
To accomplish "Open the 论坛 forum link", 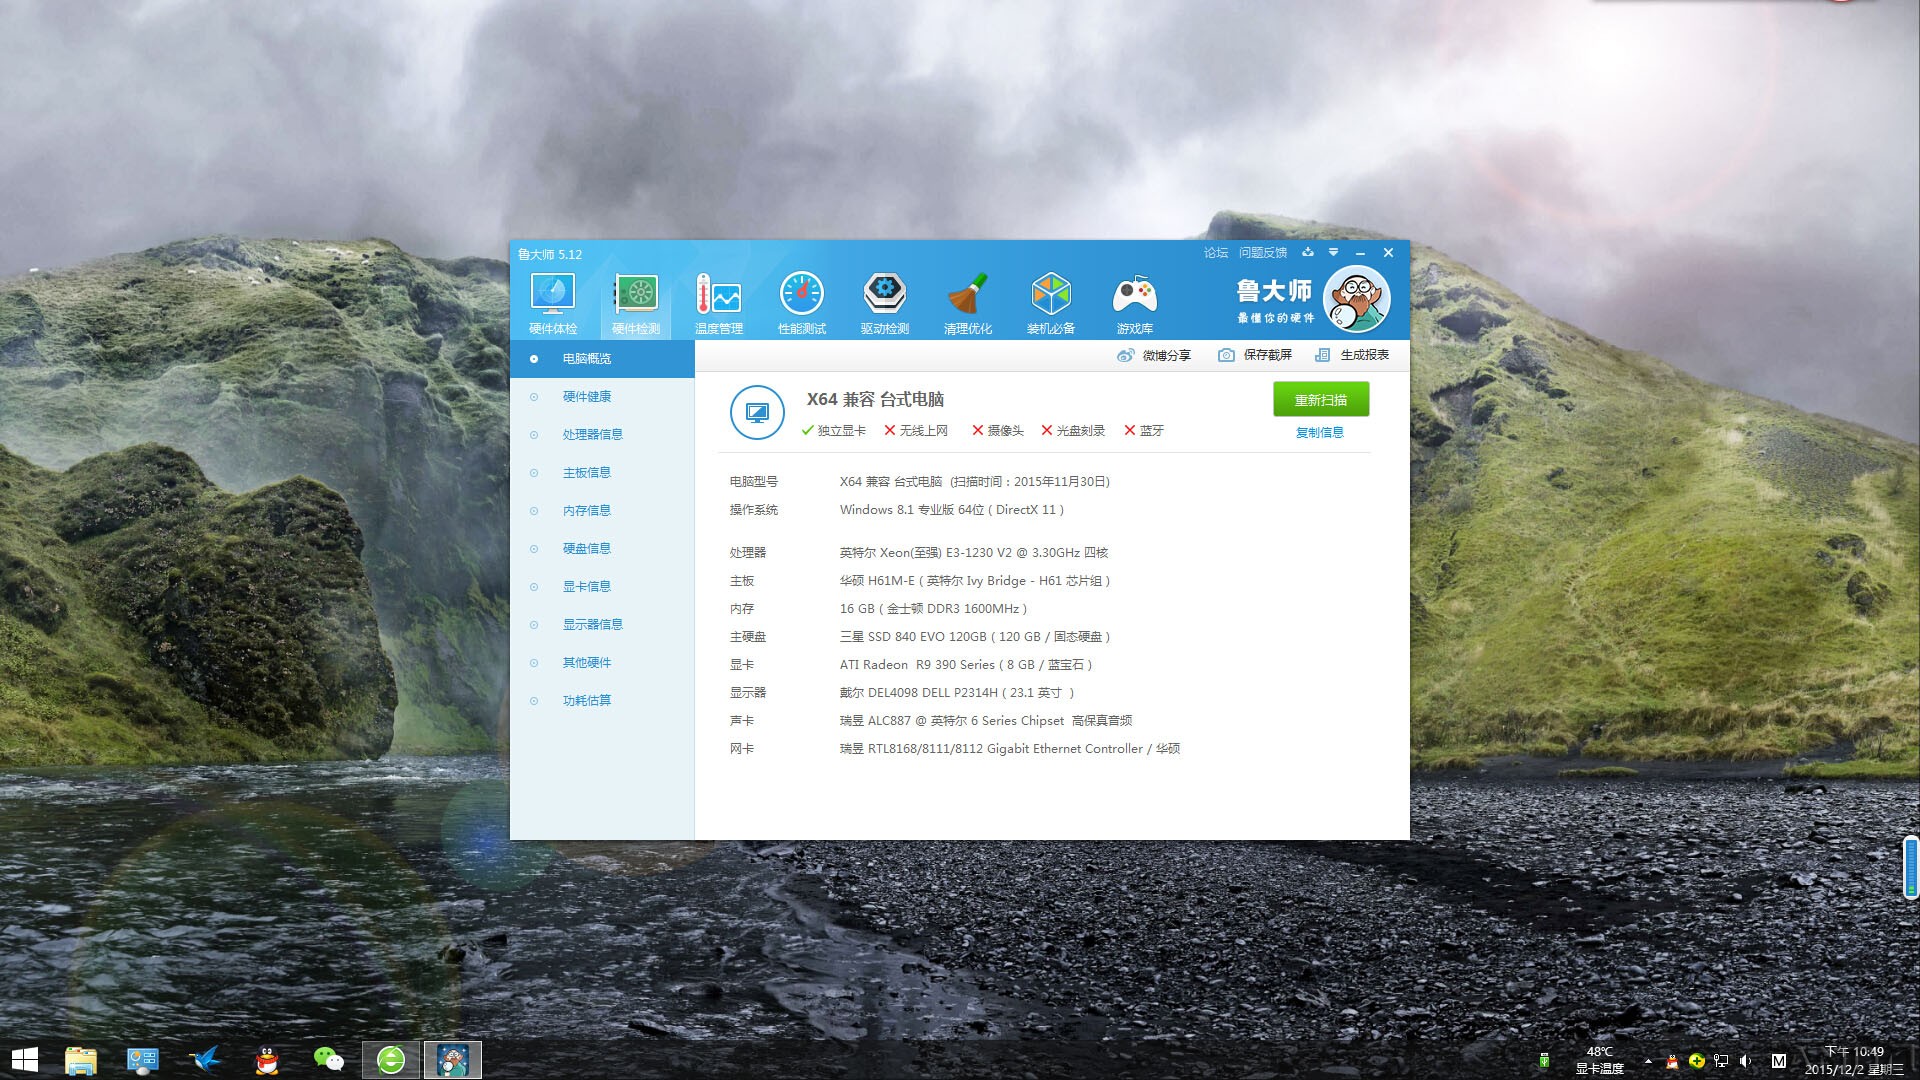I will click(1216, 253).
